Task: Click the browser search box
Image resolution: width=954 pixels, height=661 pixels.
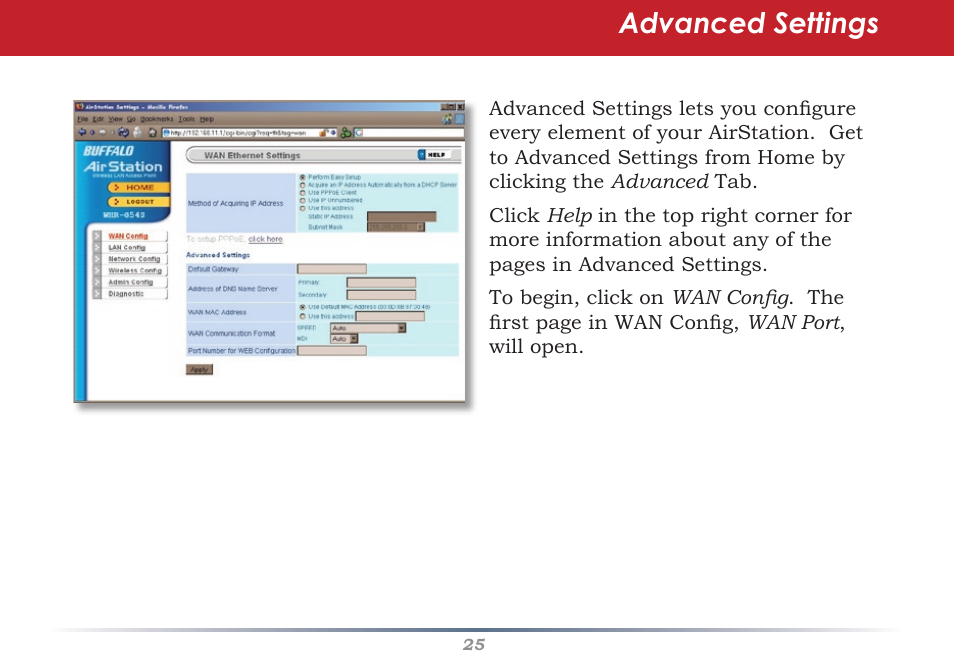Action: coord(409,132)
